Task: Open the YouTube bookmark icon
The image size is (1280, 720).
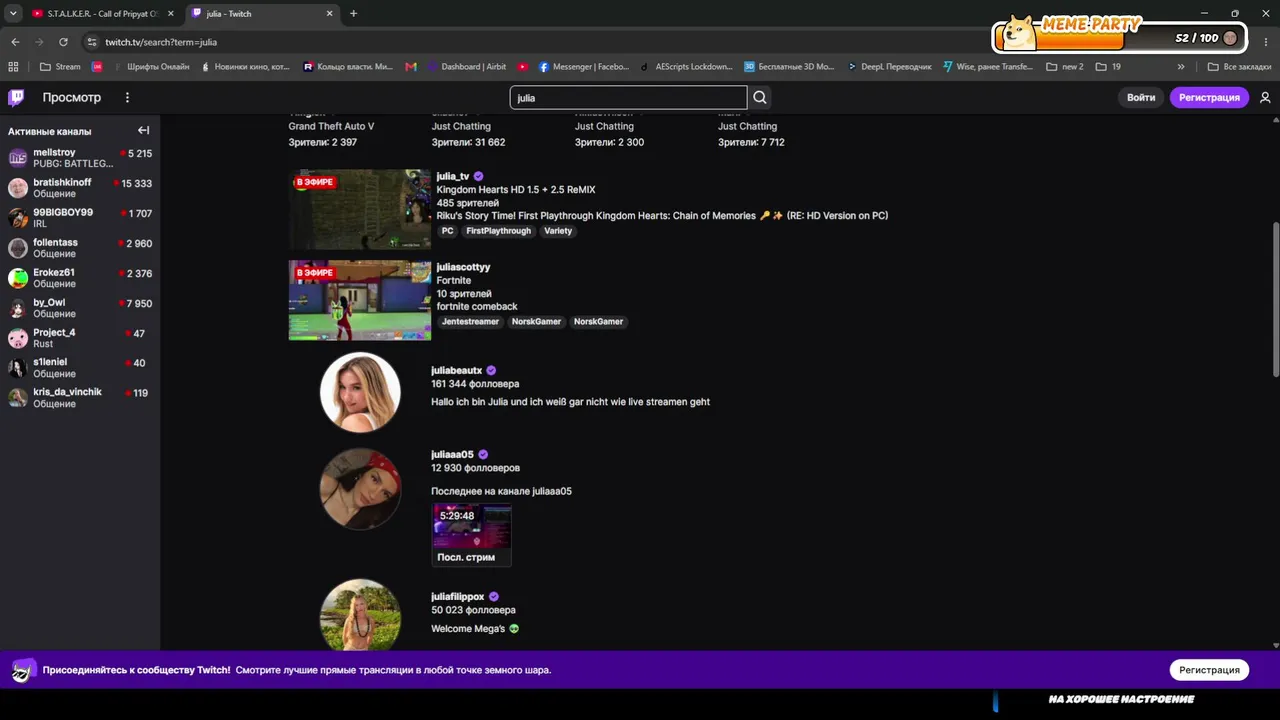Action: (523, 67)
